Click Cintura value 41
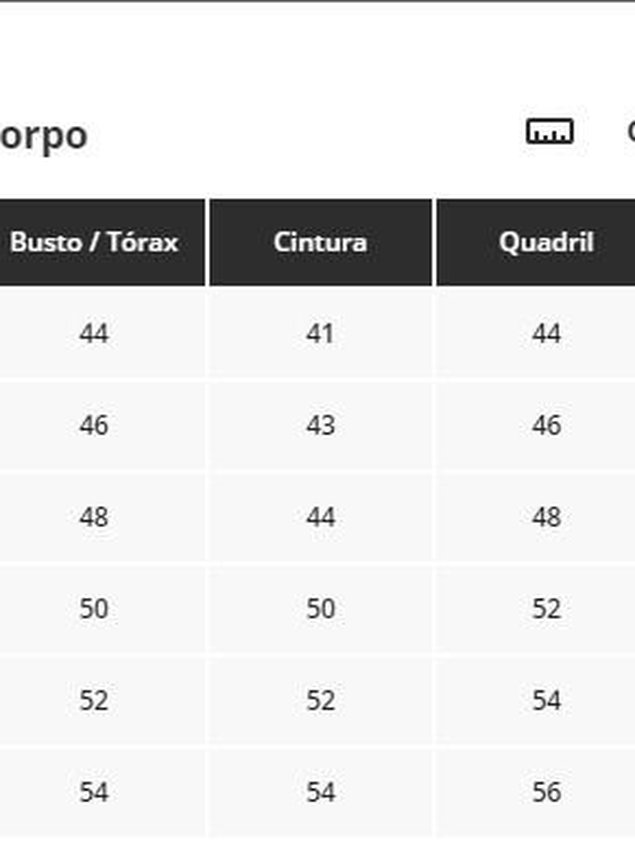The width and height of the screenshot is (635, 865). (321, 334)
